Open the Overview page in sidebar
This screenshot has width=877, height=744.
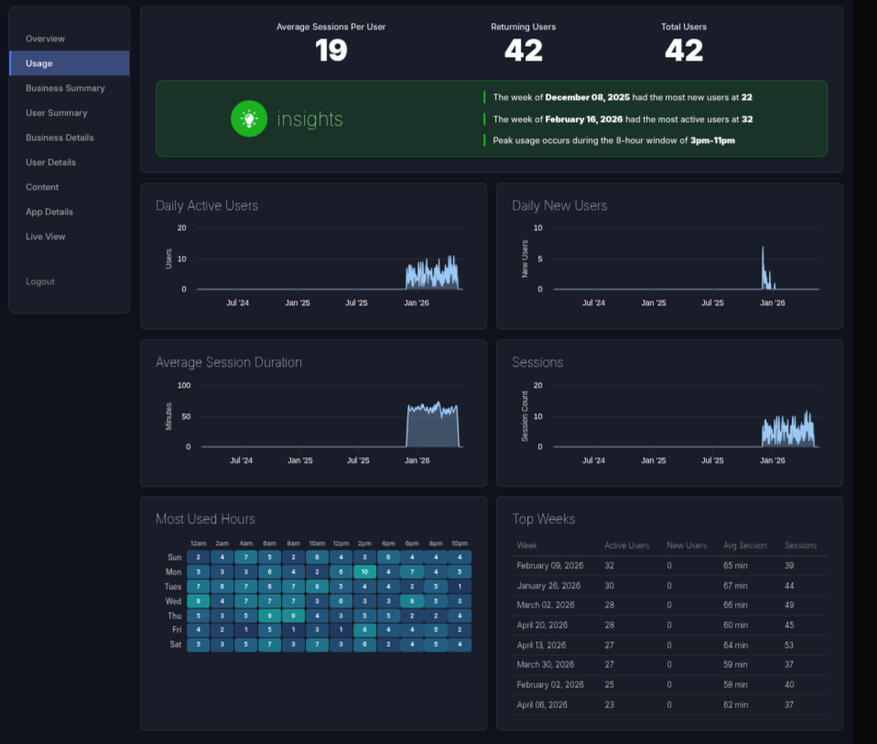pyautogui.click(x=45, y=39)
